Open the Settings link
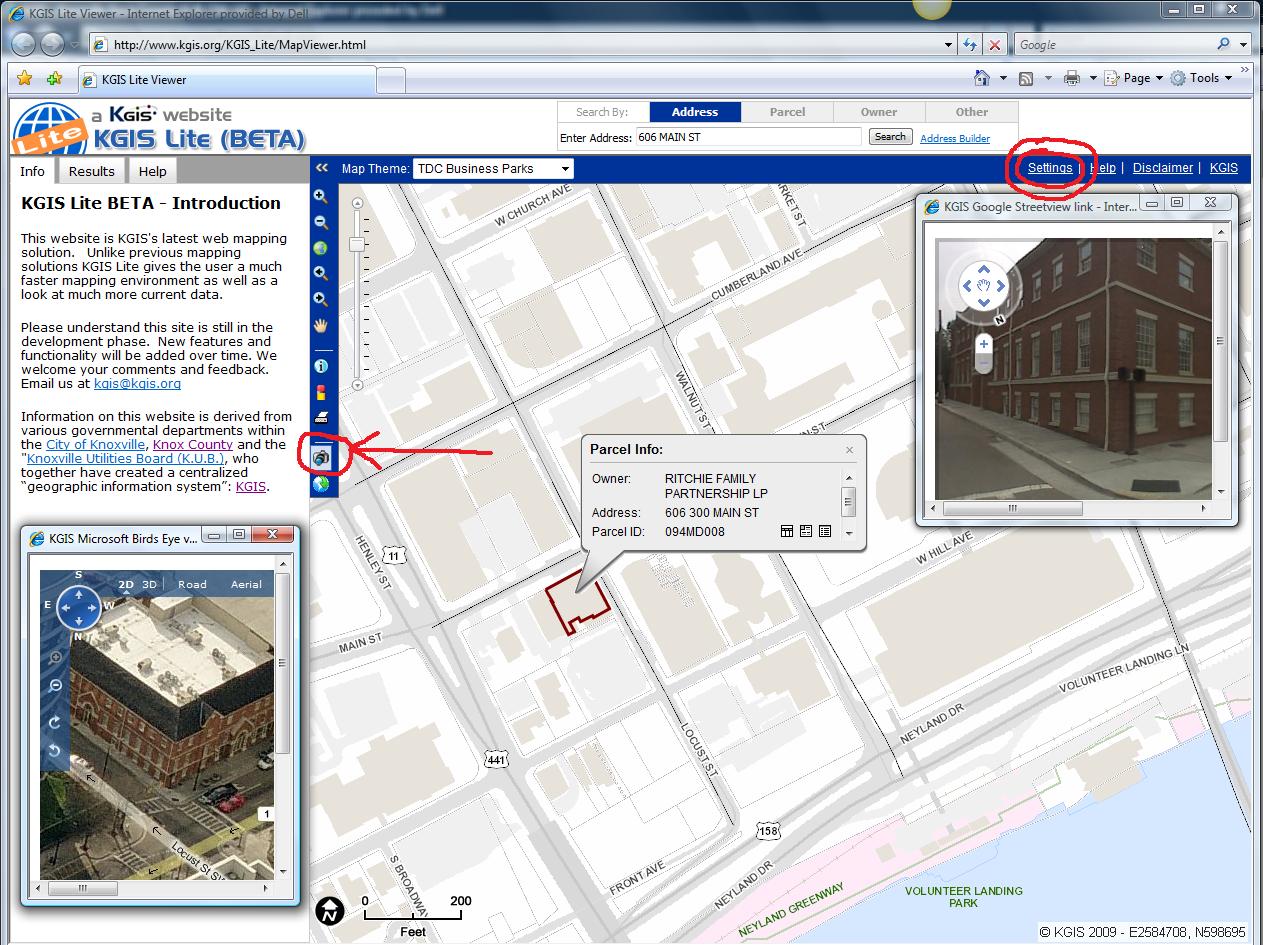 tap(1050, 168)
